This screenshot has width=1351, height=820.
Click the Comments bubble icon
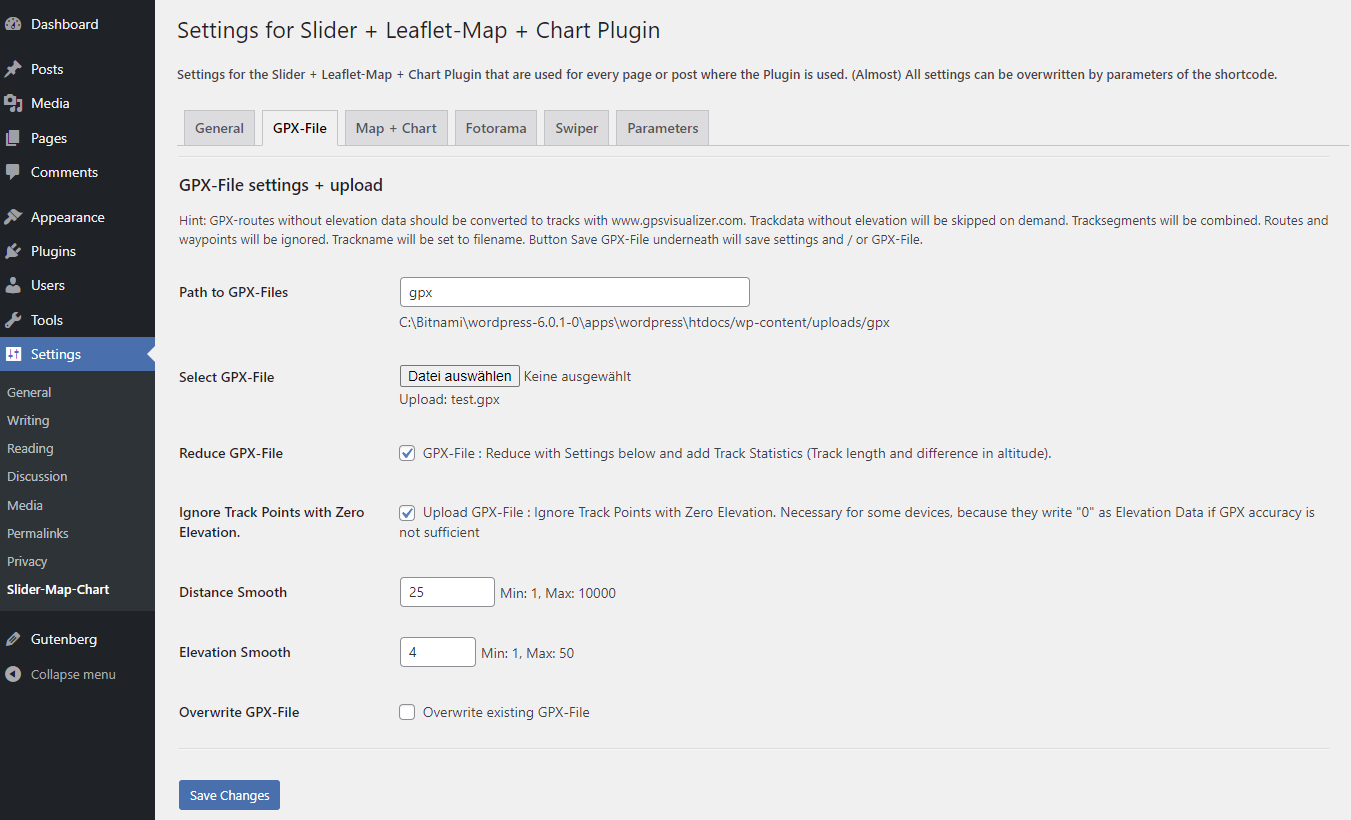(x=13, y=172)
